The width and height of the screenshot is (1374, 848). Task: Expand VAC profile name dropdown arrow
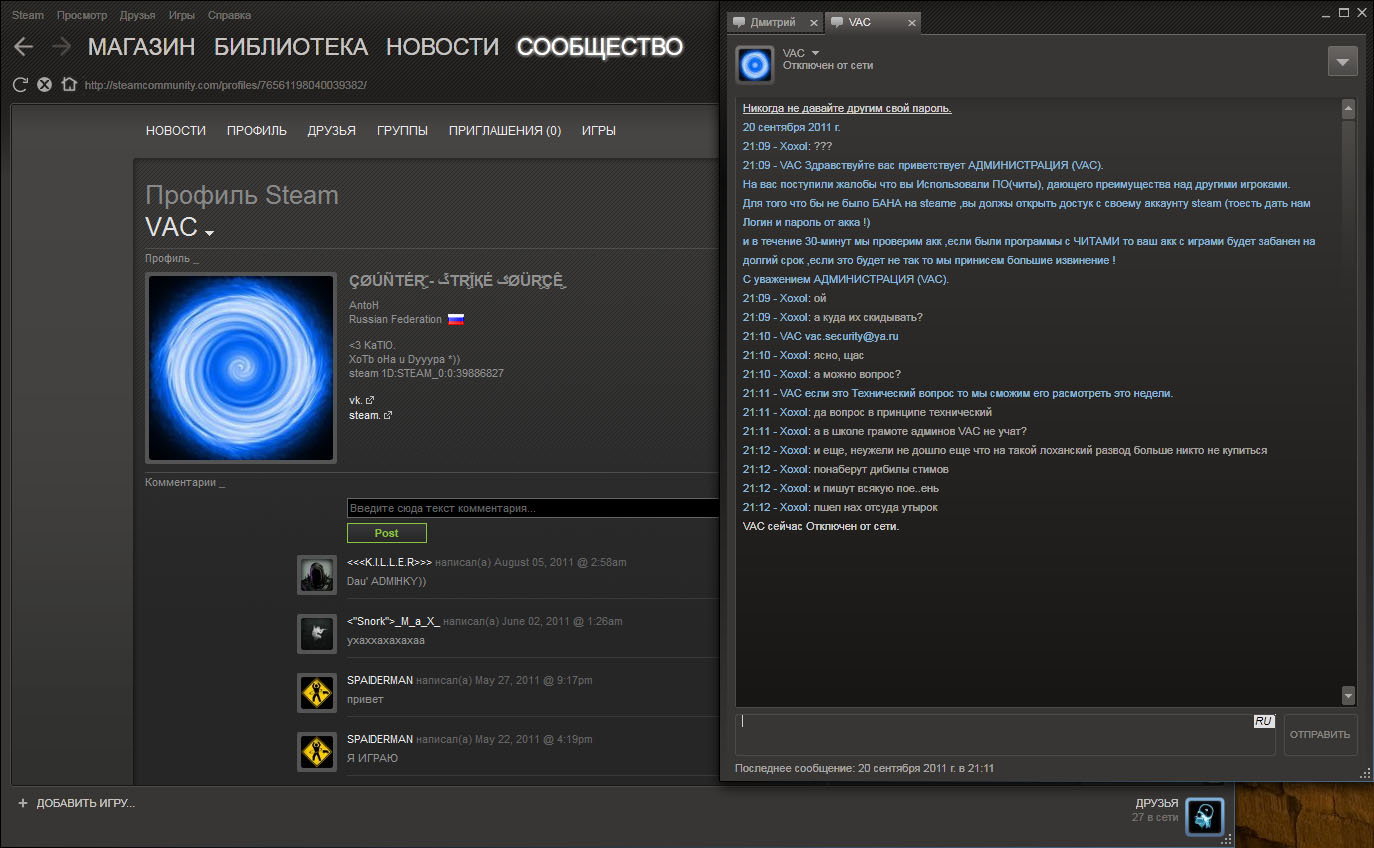209,233
